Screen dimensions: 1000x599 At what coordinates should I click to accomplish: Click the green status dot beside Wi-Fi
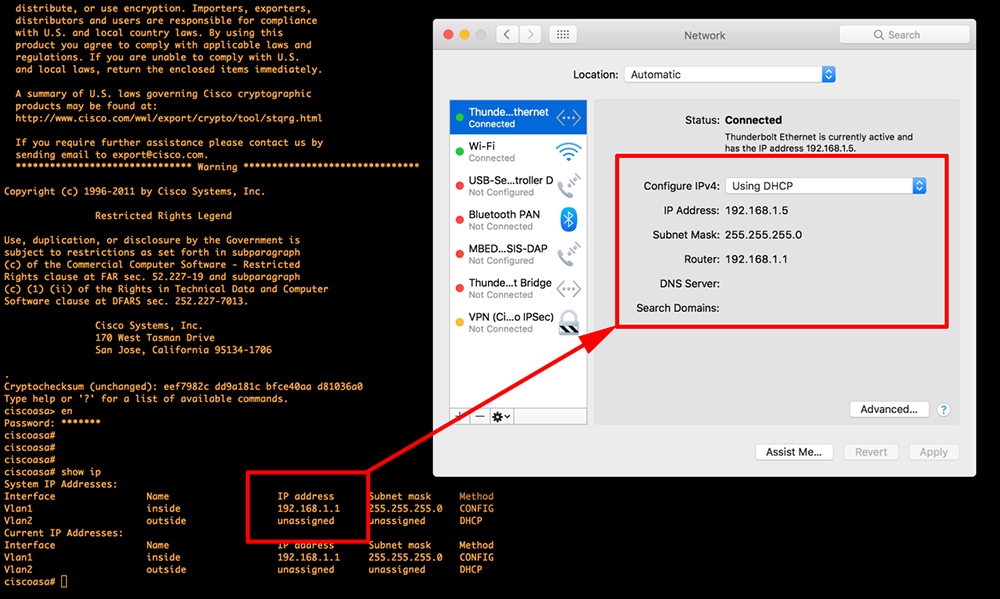pyautogui.click(x=459, y=152)
